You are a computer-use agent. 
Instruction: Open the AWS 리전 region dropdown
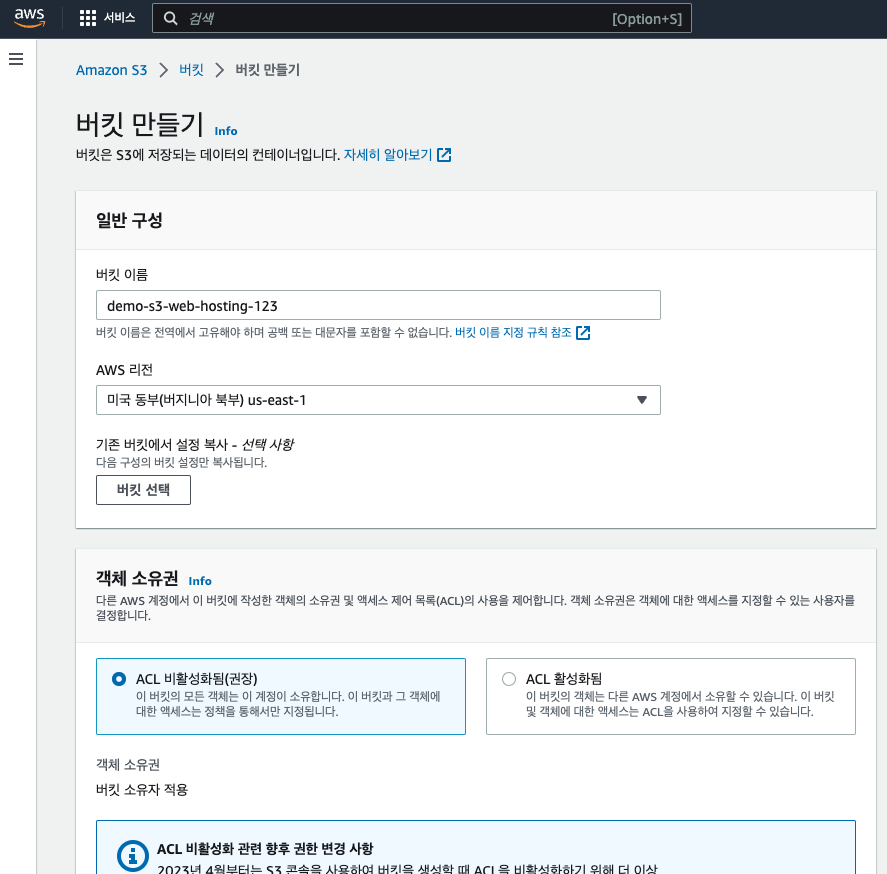378,400
